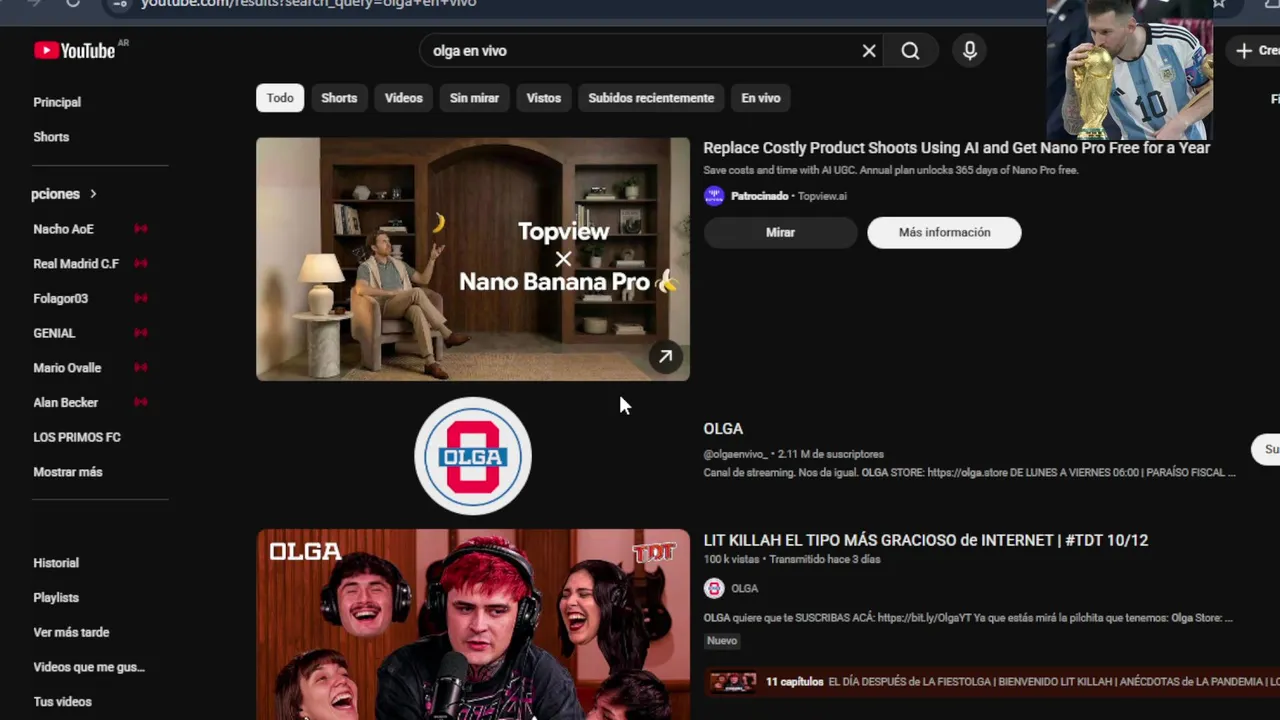Click live indicator next to Nacho AoE
The height and width of the screenshot is (720, 1280).
(141, 229)
